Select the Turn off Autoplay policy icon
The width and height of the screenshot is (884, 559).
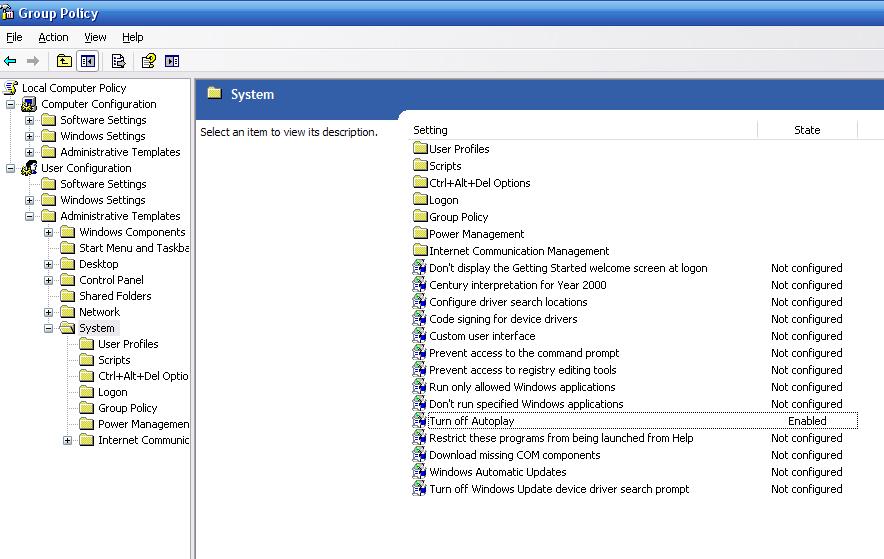[419, 421]
